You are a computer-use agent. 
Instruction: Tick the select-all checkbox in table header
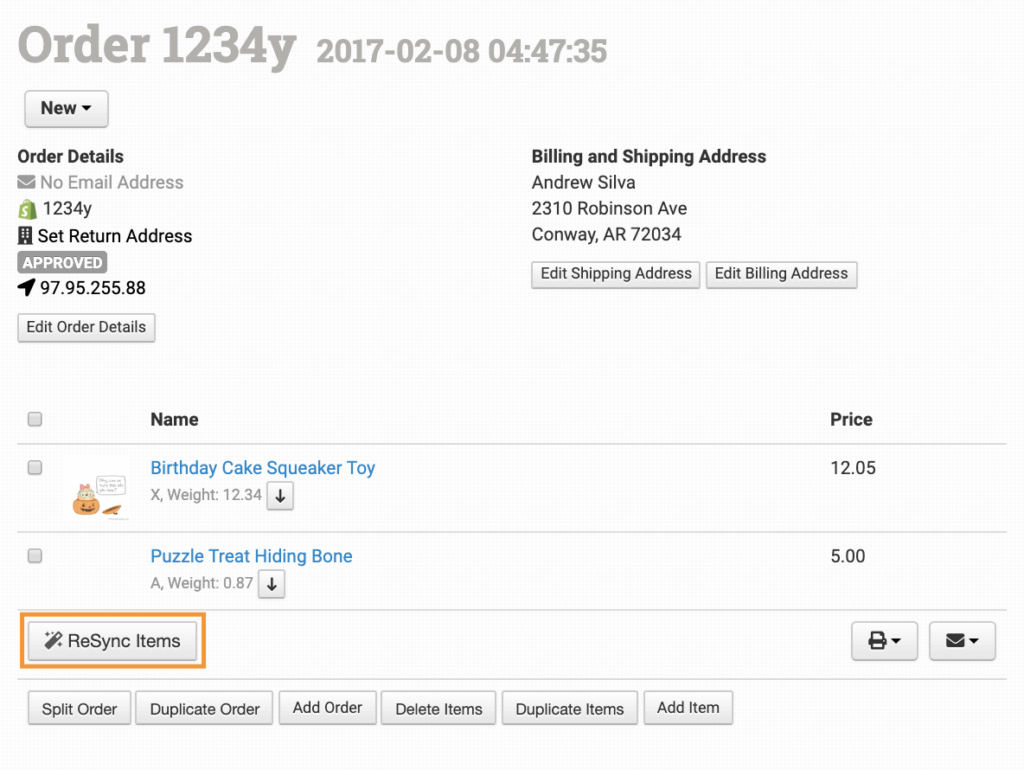tap(35, 420)
